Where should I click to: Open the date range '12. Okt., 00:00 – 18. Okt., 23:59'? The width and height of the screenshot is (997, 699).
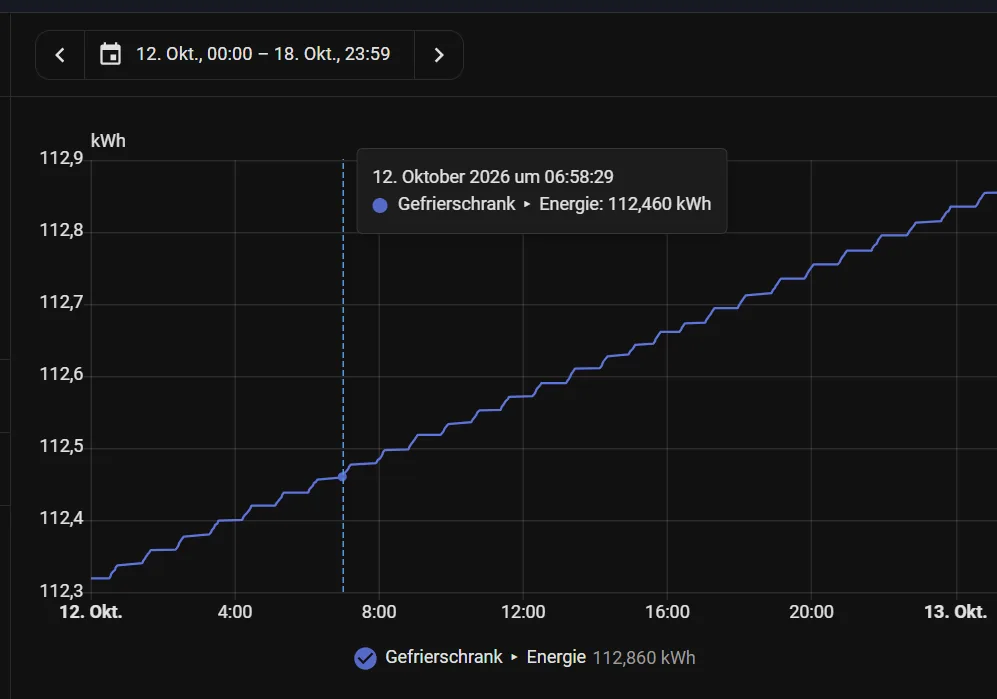[x=249, y=55]
